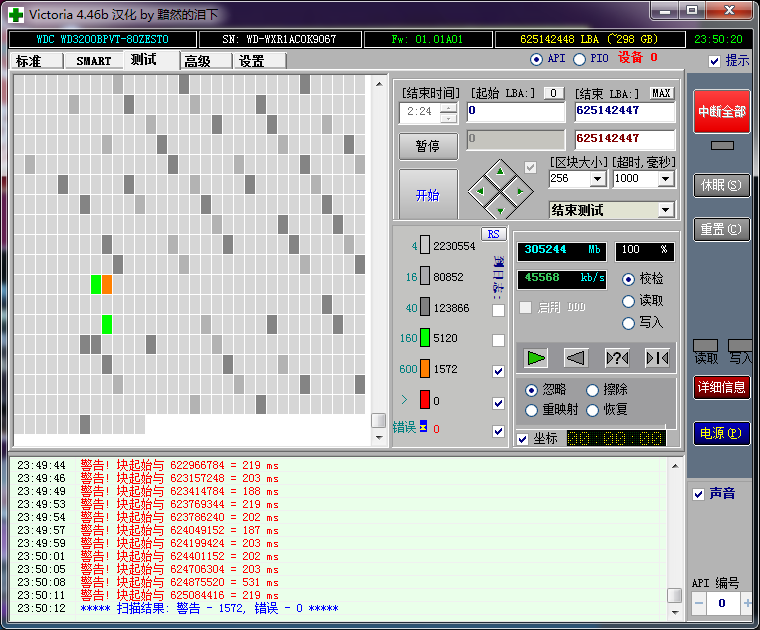Click the butterfly seek |>|<| button
The image size is (760, 630).
(x=657, y=358)
